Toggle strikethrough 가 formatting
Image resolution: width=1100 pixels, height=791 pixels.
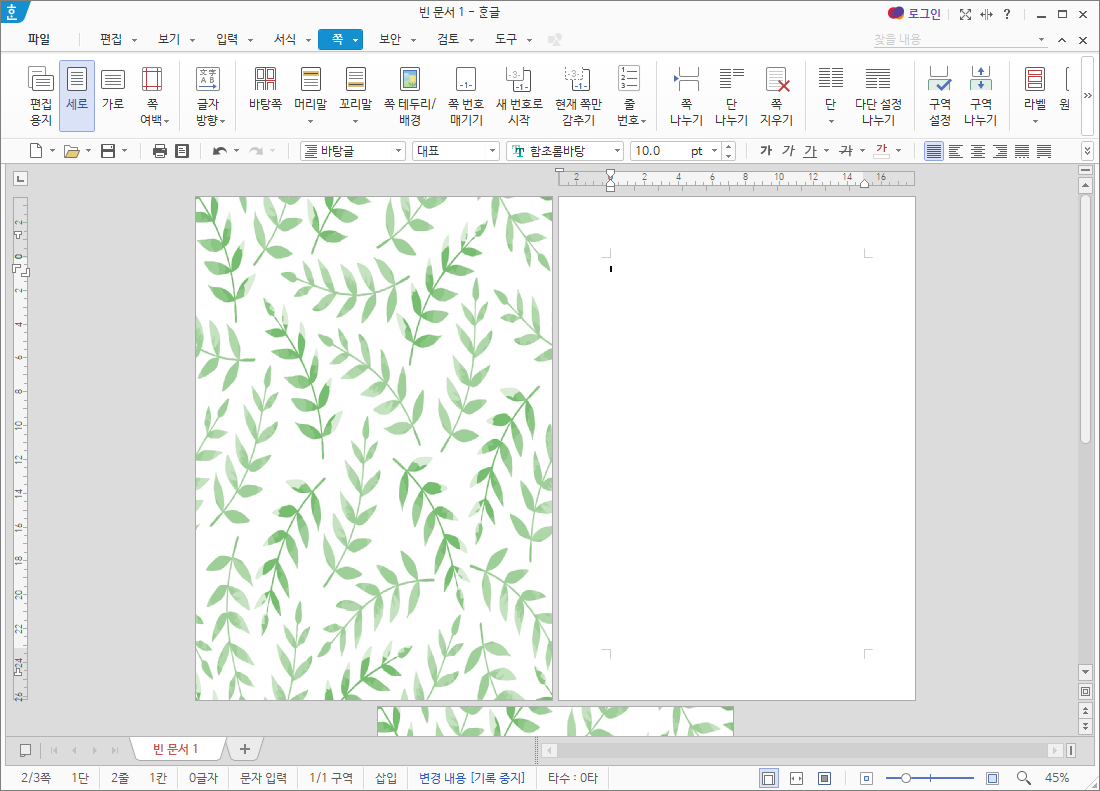click(x=846, y=151)
